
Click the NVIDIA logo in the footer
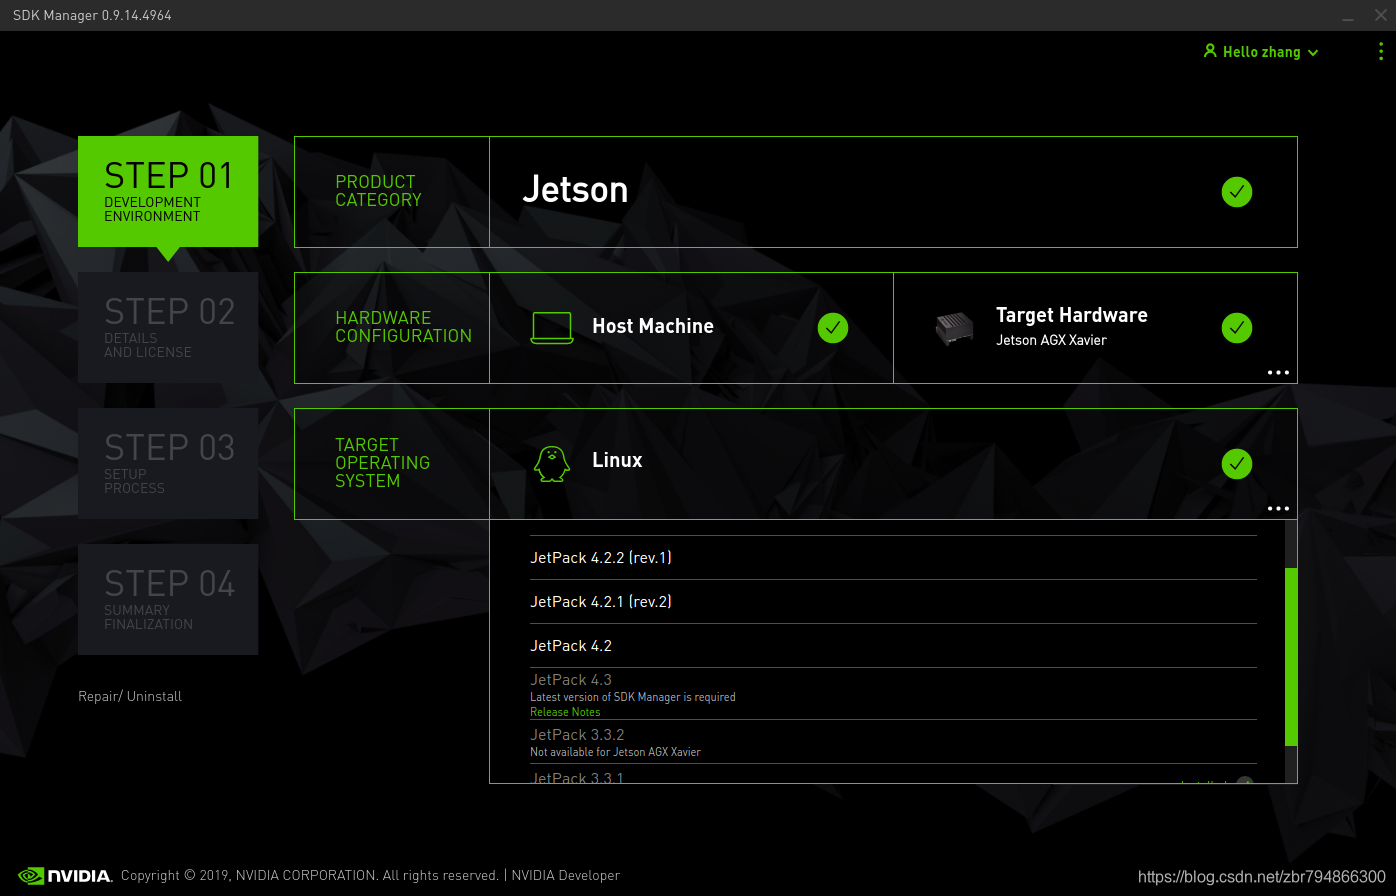65,876
